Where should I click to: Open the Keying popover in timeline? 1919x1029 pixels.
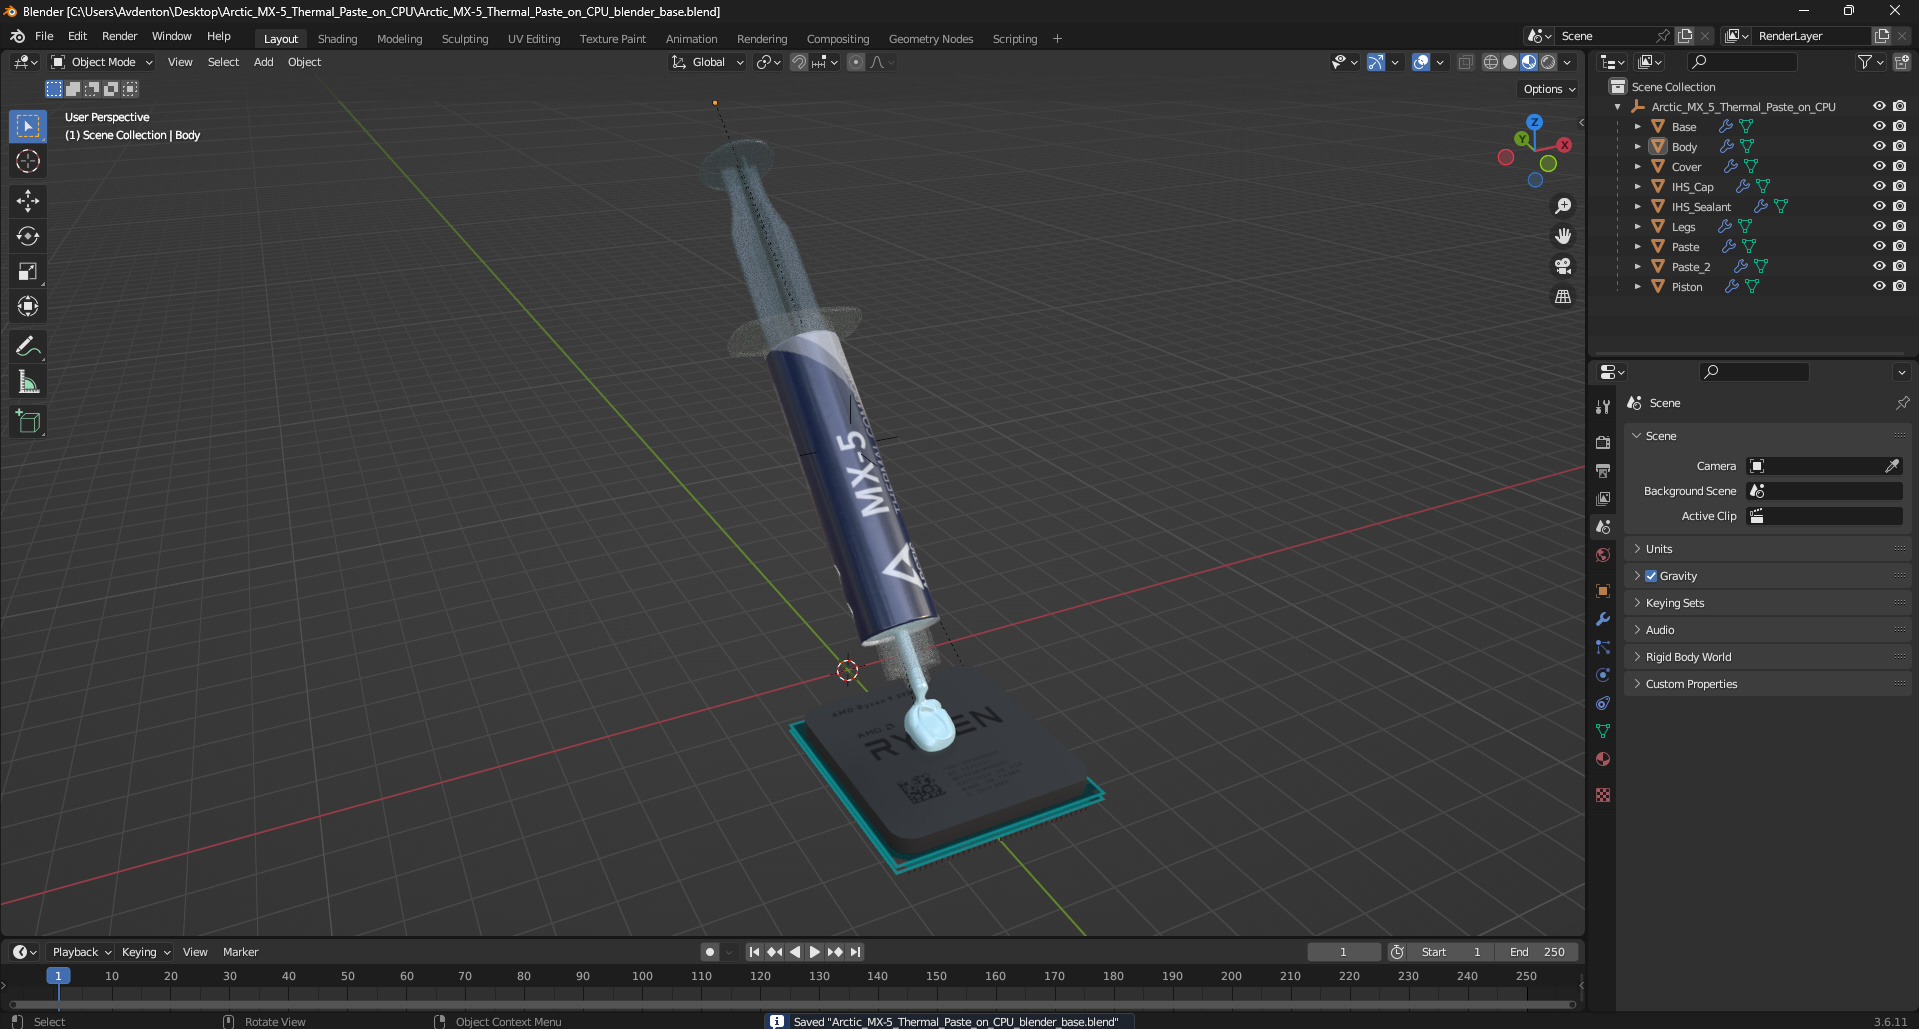(145, 952)
